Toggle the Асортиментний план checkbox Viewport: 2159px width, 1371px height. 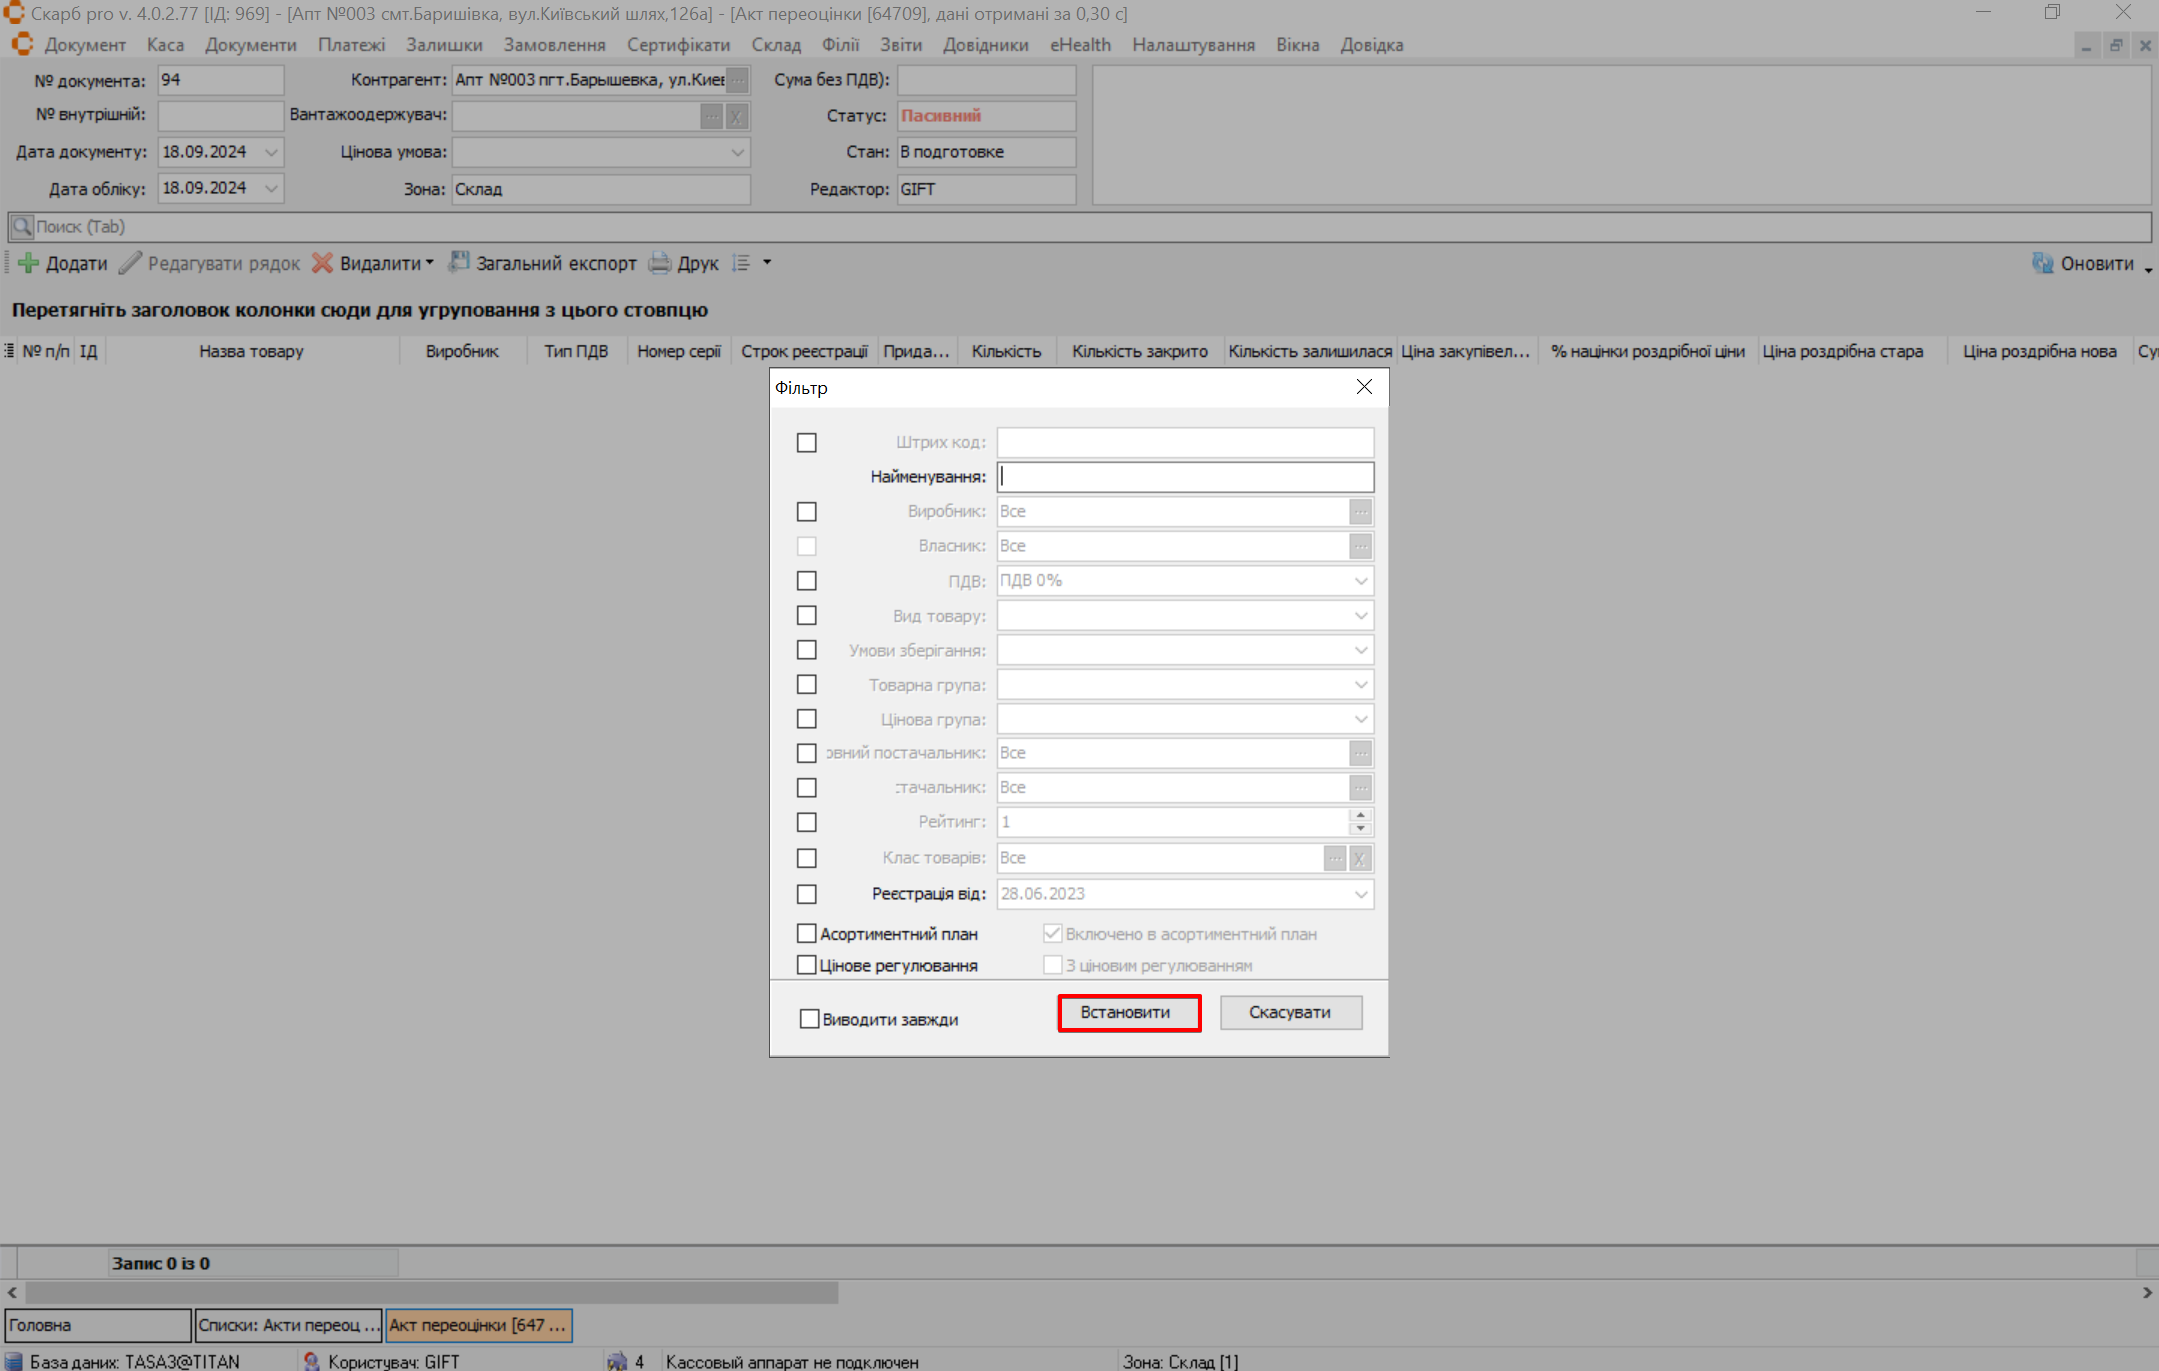(807, 934)
